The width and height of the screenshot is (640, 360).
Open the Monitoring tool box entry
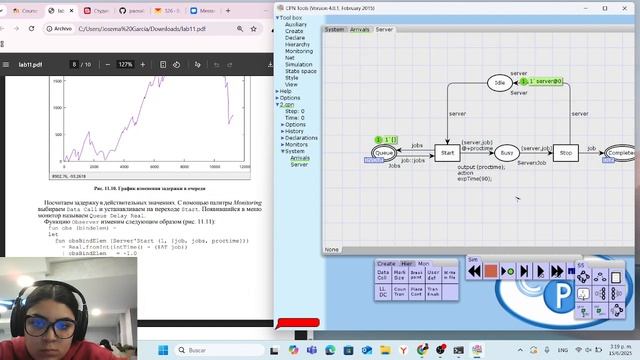[299, 51]
